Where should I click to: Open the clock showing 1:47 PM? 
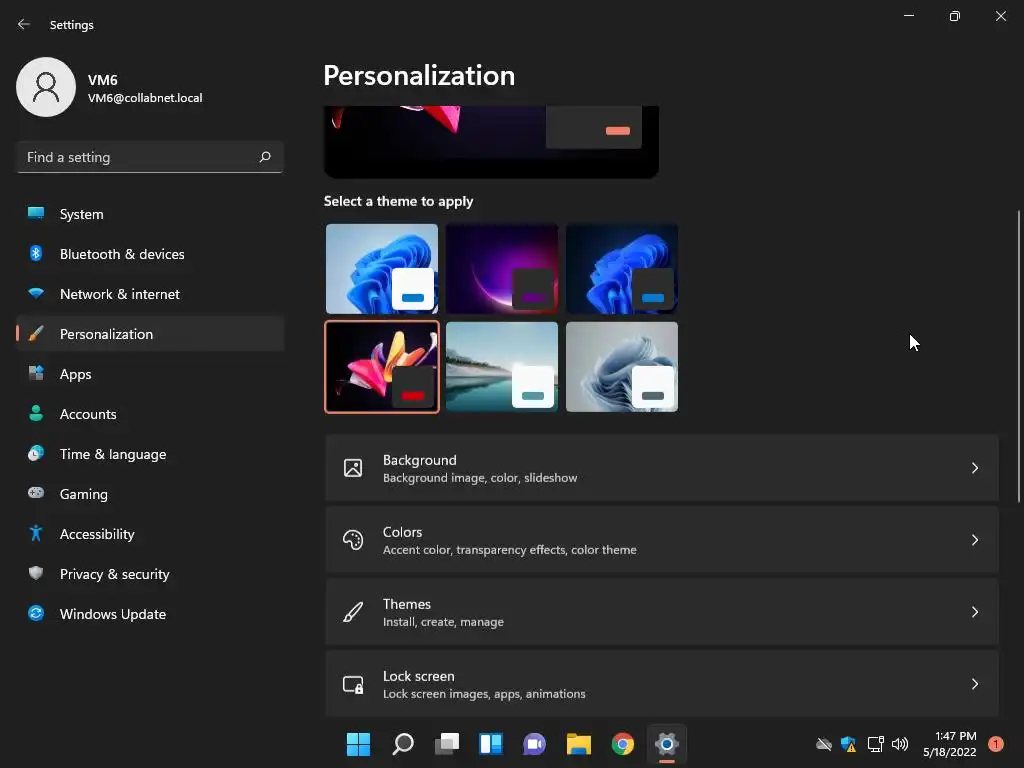pos(950,744)
